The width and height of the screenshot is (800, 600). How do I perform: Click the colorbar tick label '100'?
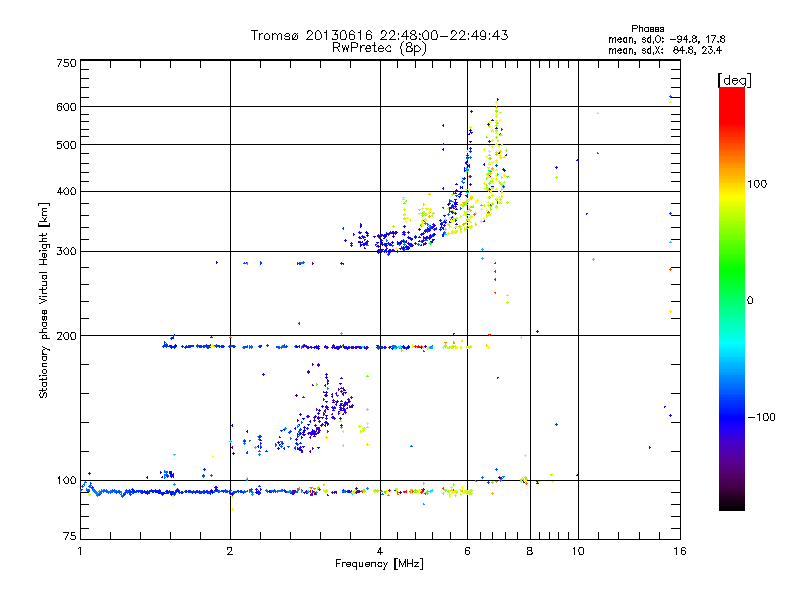tap(757, 184)
